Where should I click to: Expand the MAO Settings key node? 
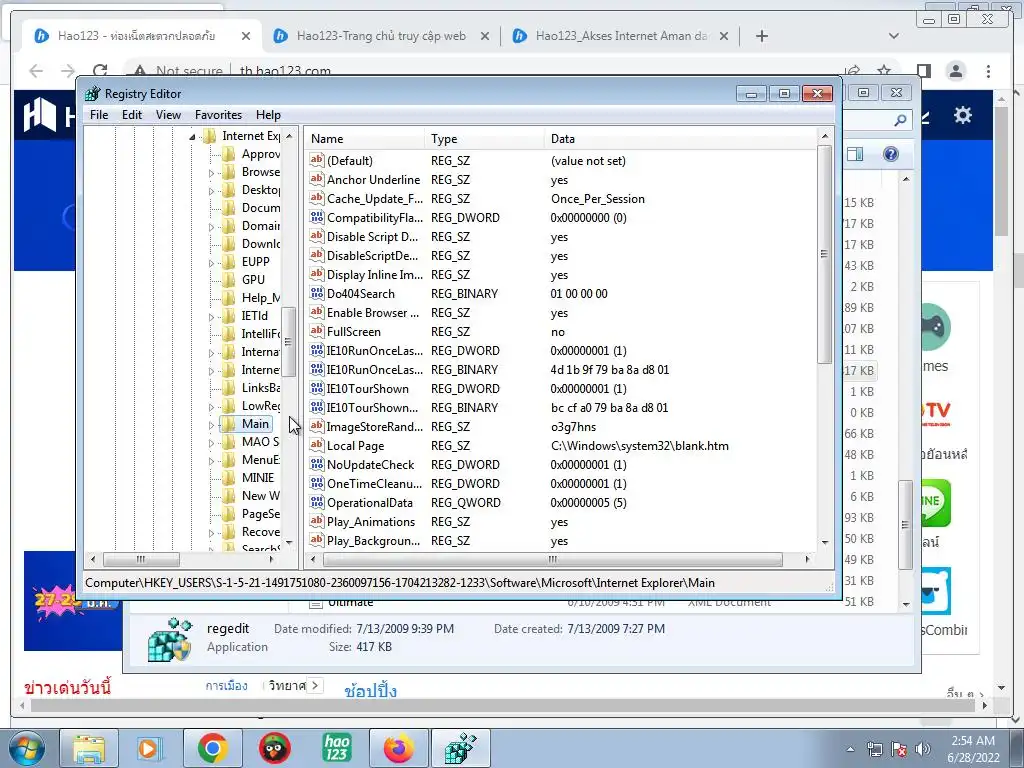211,443
